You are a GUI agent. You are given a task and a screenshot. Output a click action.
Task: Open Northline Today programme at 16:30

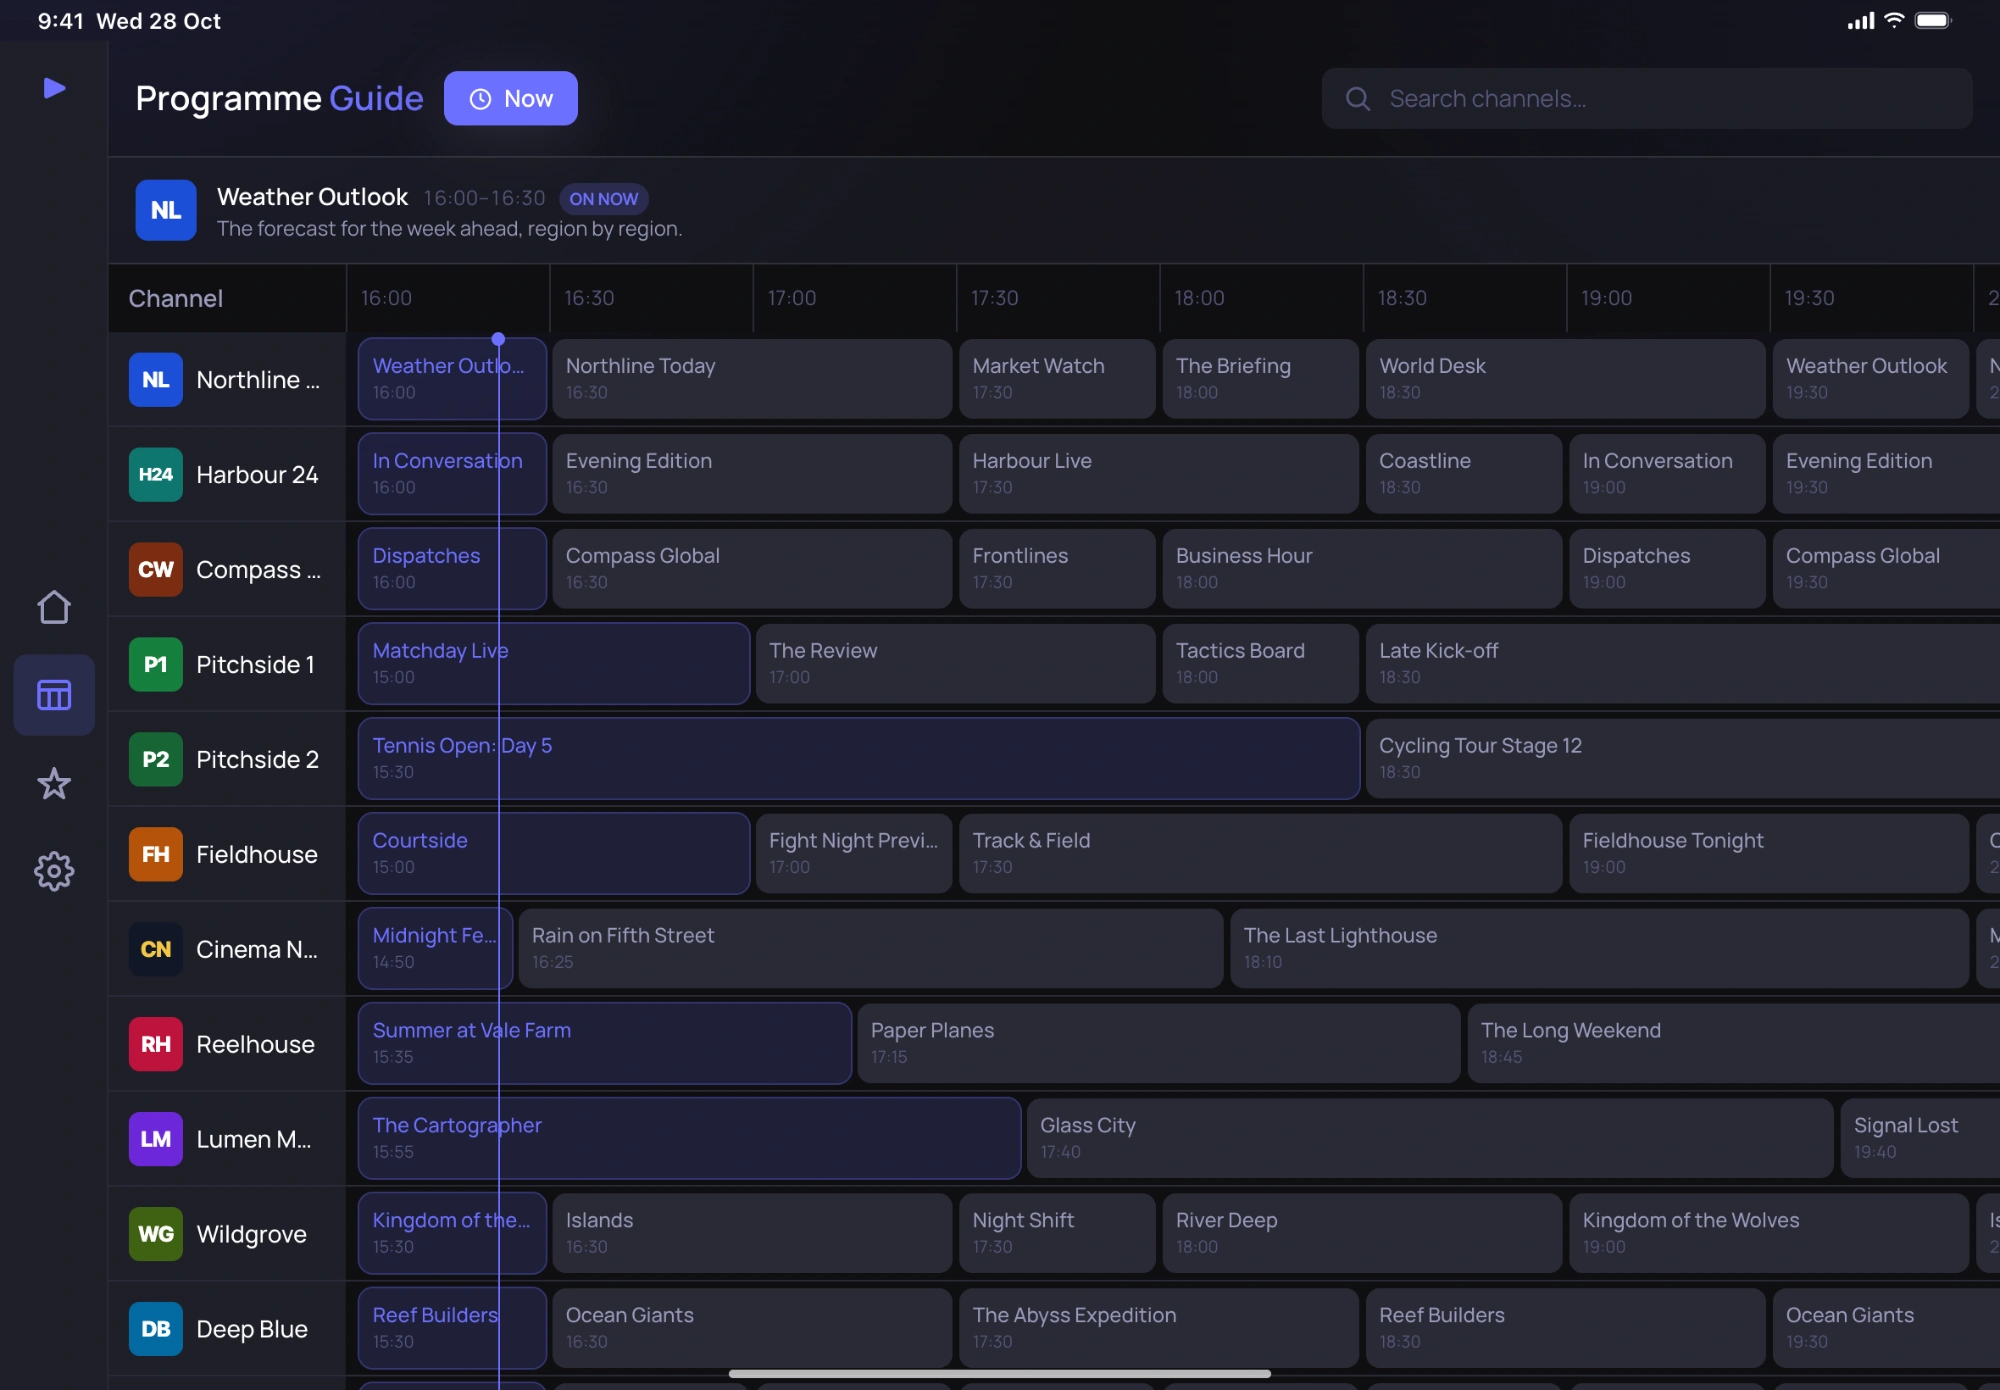tap(752, 379)
